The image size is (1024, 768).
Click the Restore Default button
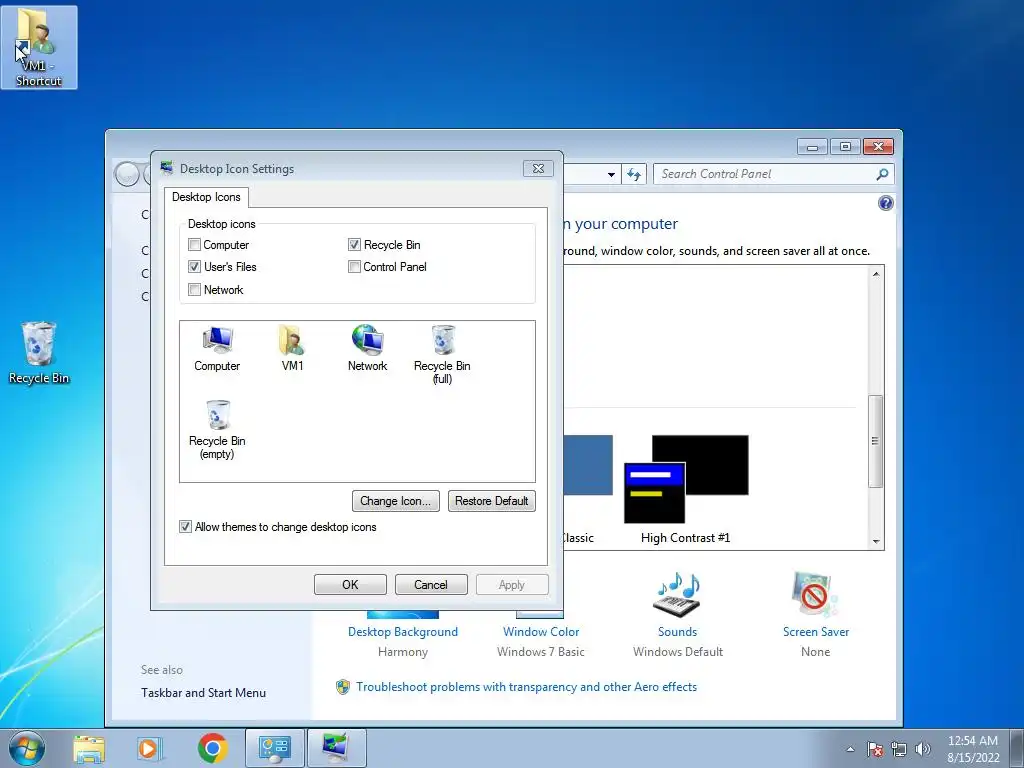tap(492, 501)
